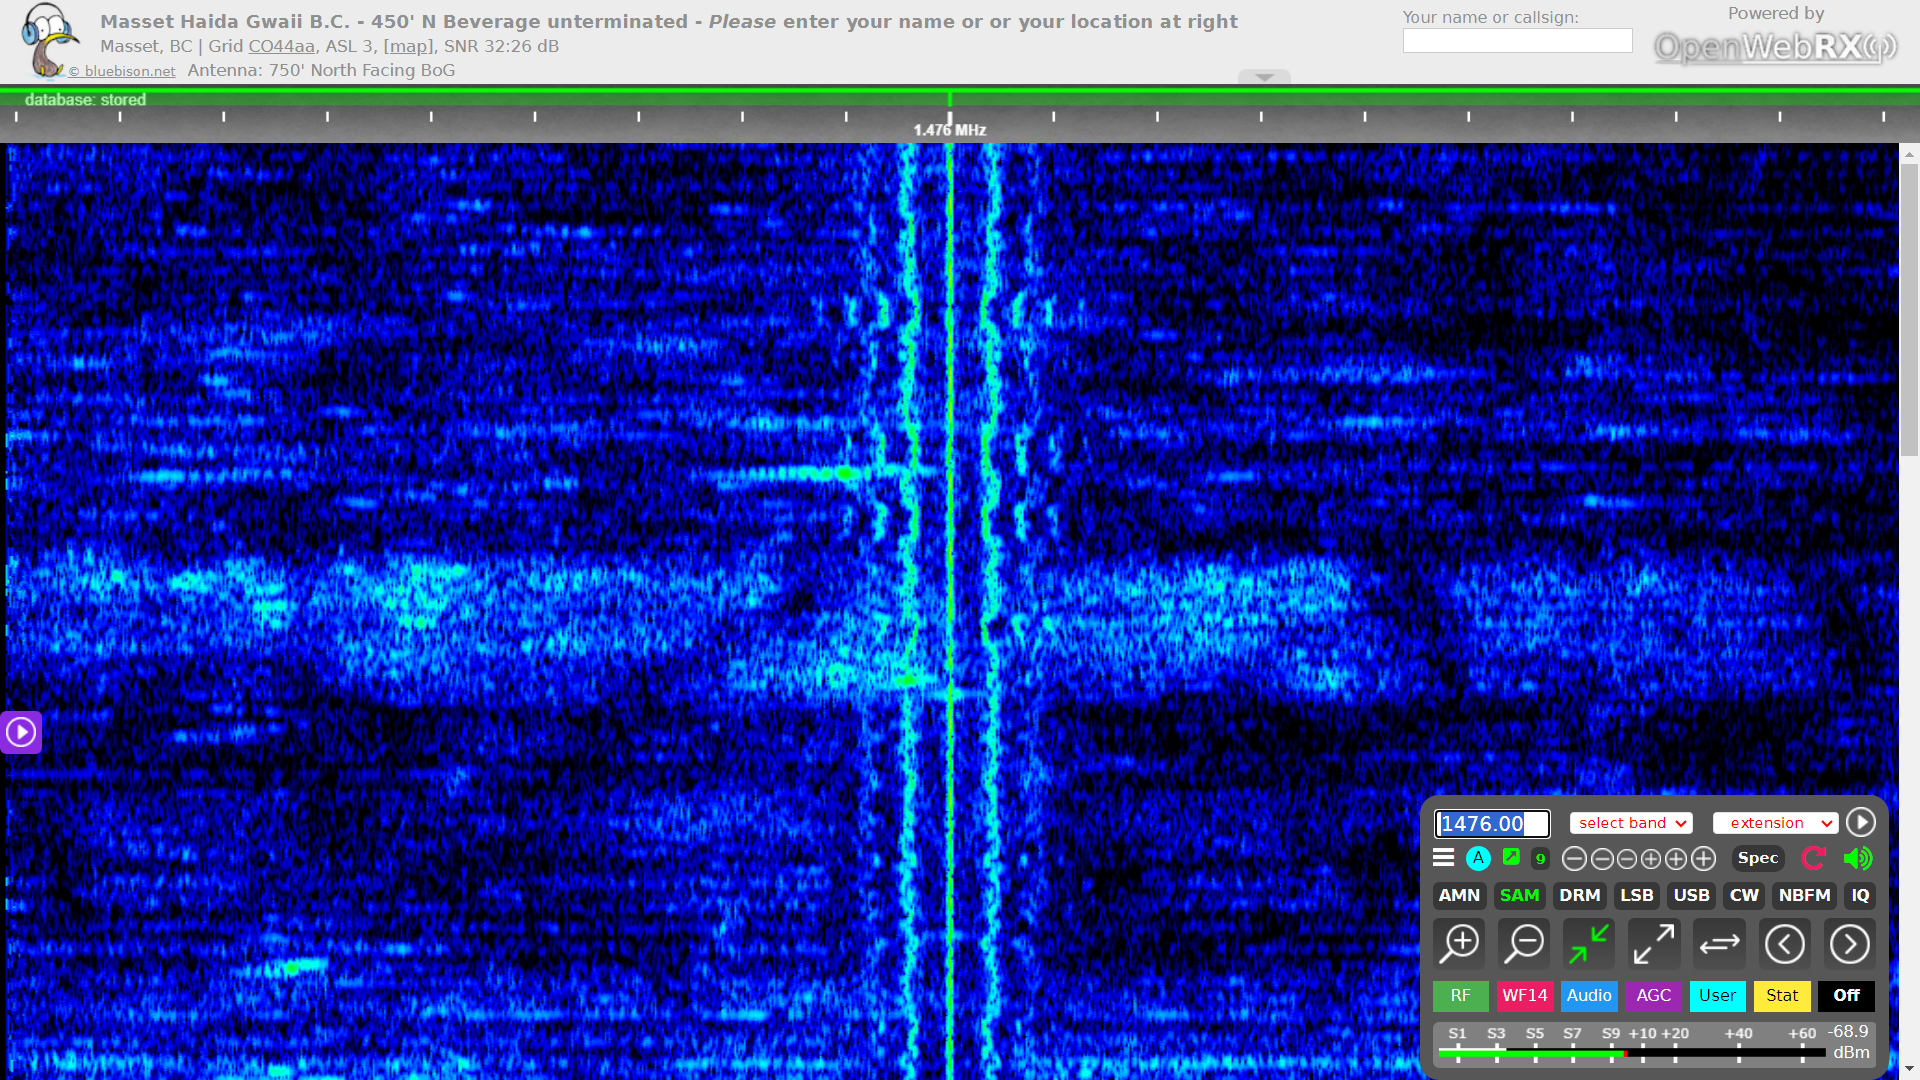Toggle the cyan A auto button

coord(1478,858)
